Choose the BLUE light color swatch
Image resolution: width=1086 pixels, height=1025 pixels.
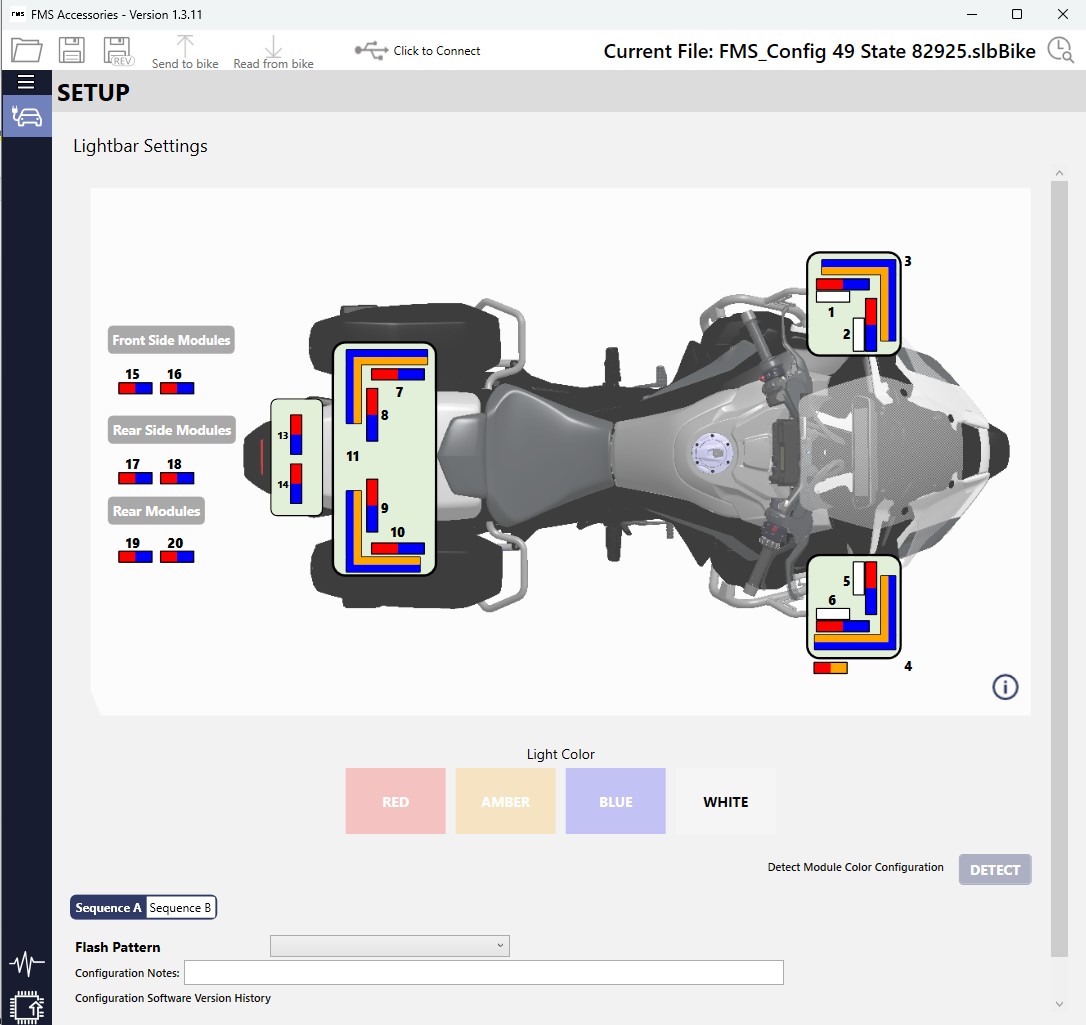tap(615, 801)
